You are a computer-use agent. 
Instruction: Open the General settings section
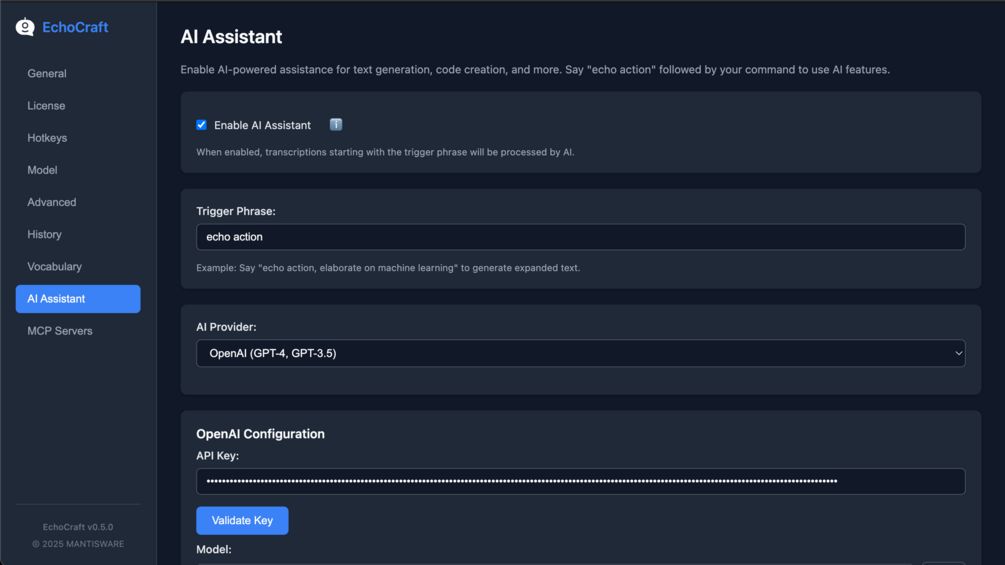point(47,74)
